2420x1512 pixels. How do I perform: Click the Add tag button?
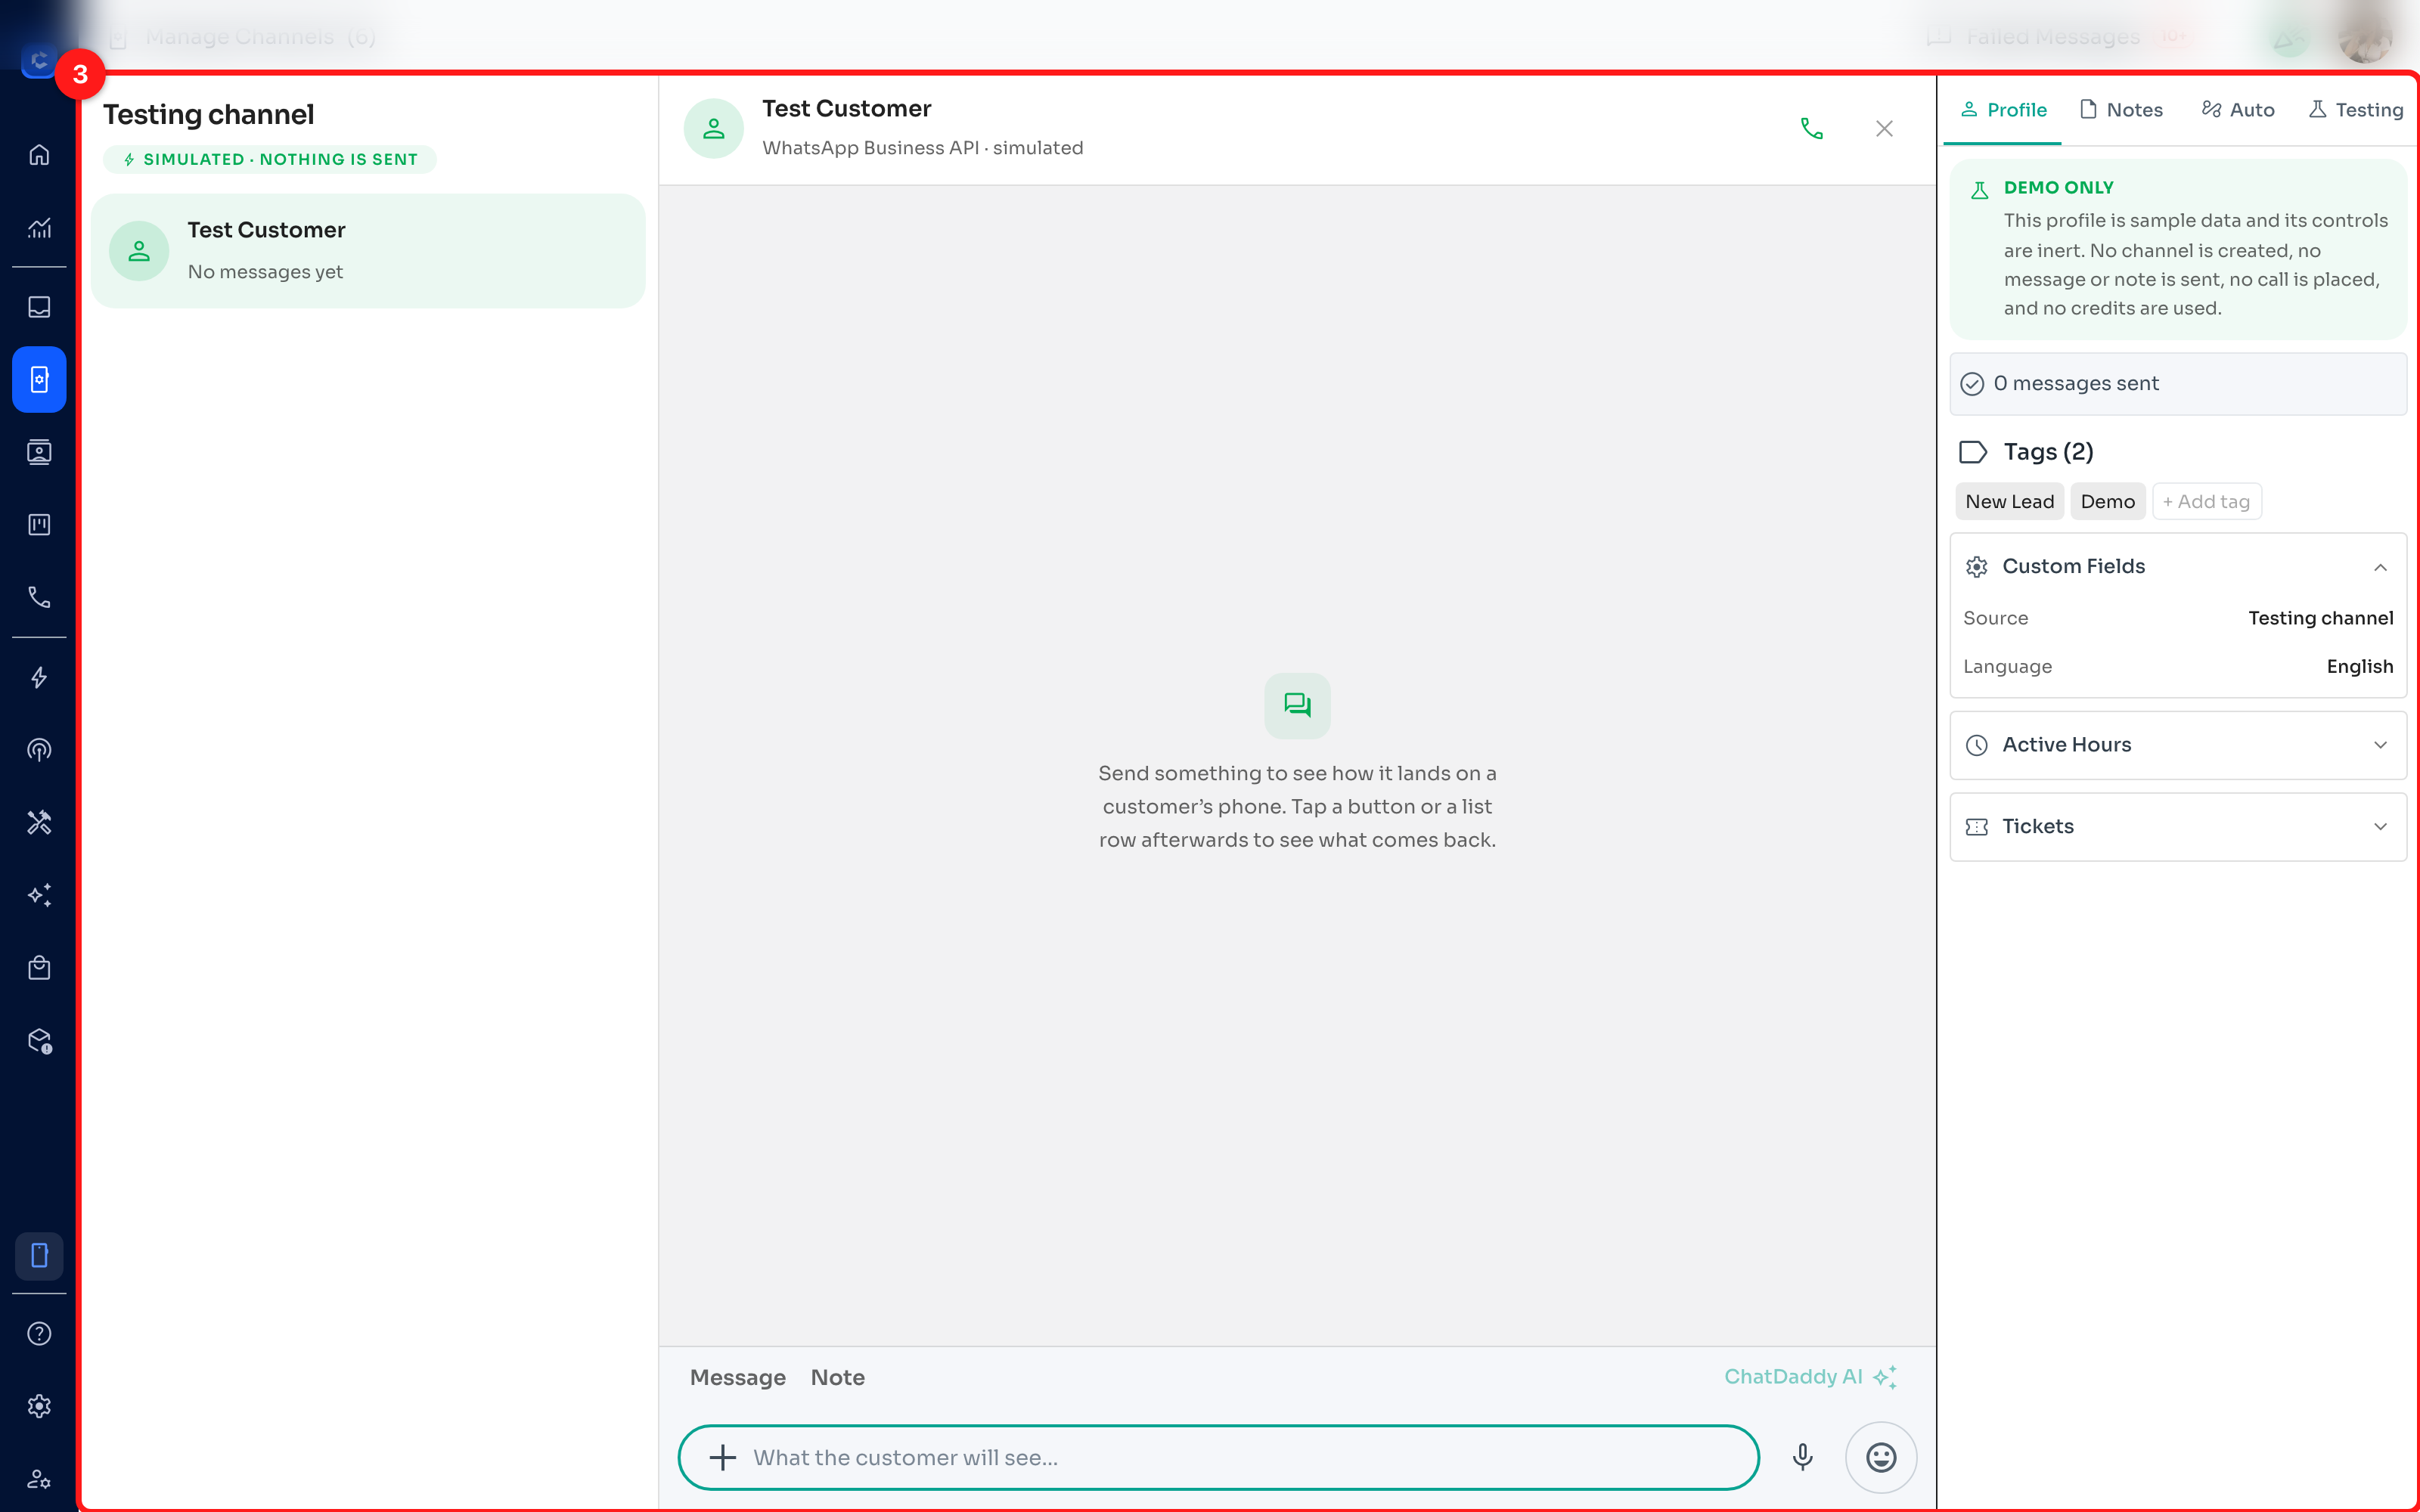click(2206, 502)
